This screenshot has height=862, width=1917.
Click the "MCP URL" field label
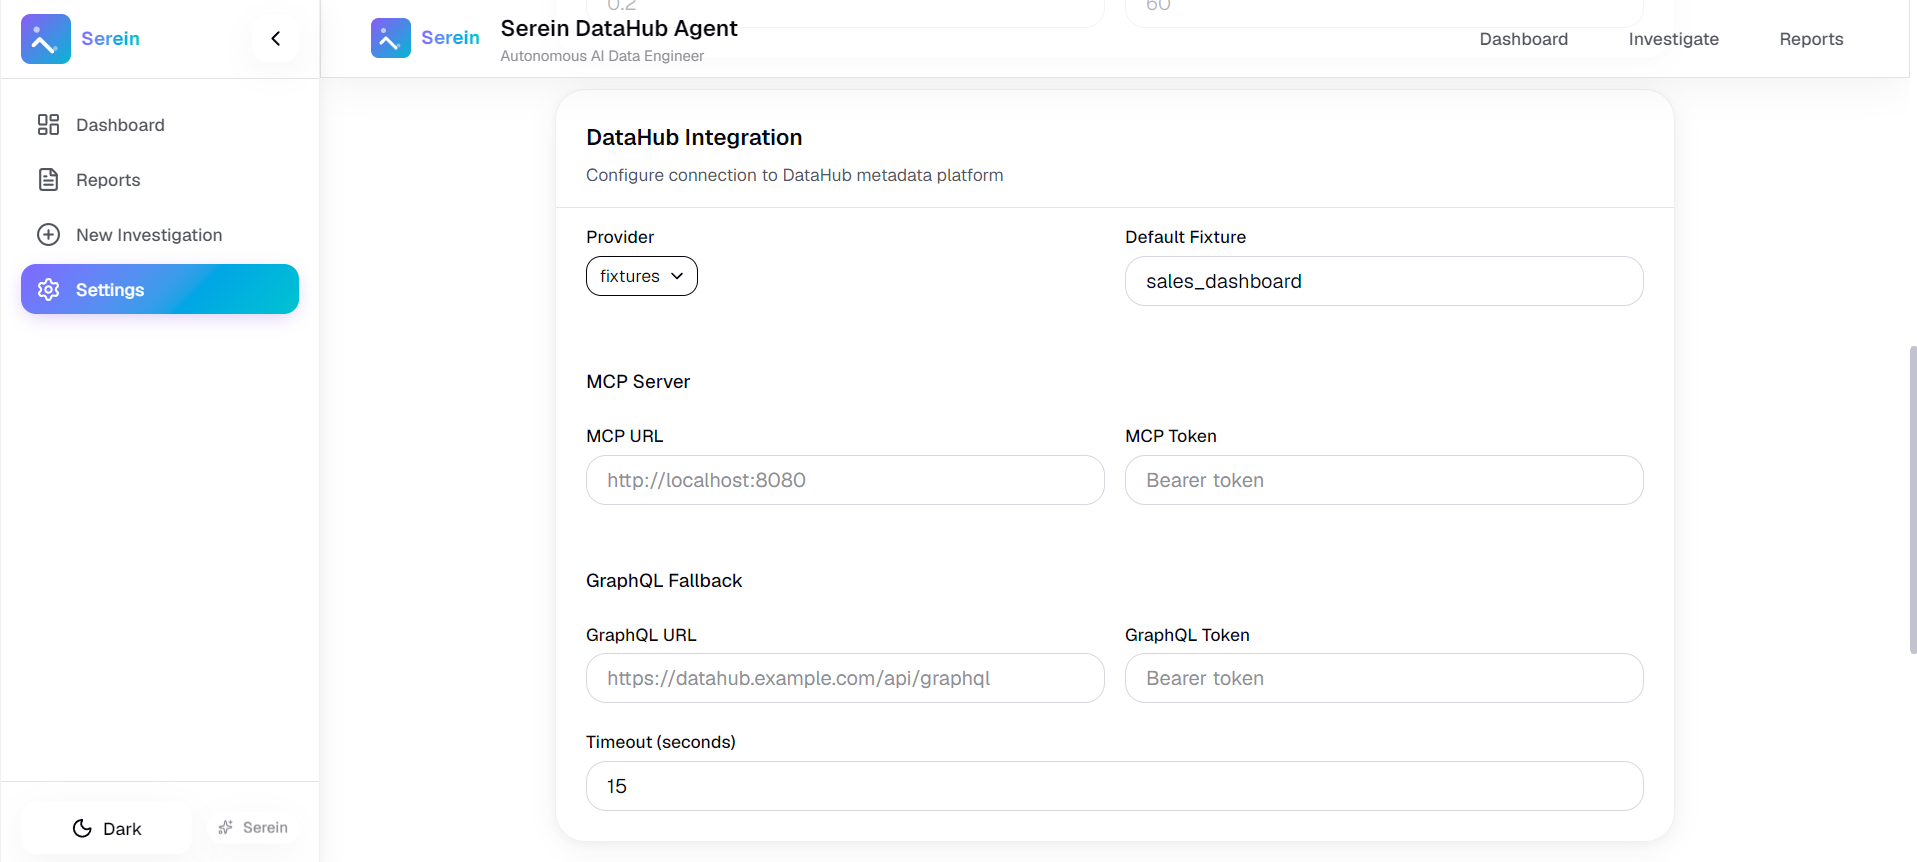pos(625,436)
